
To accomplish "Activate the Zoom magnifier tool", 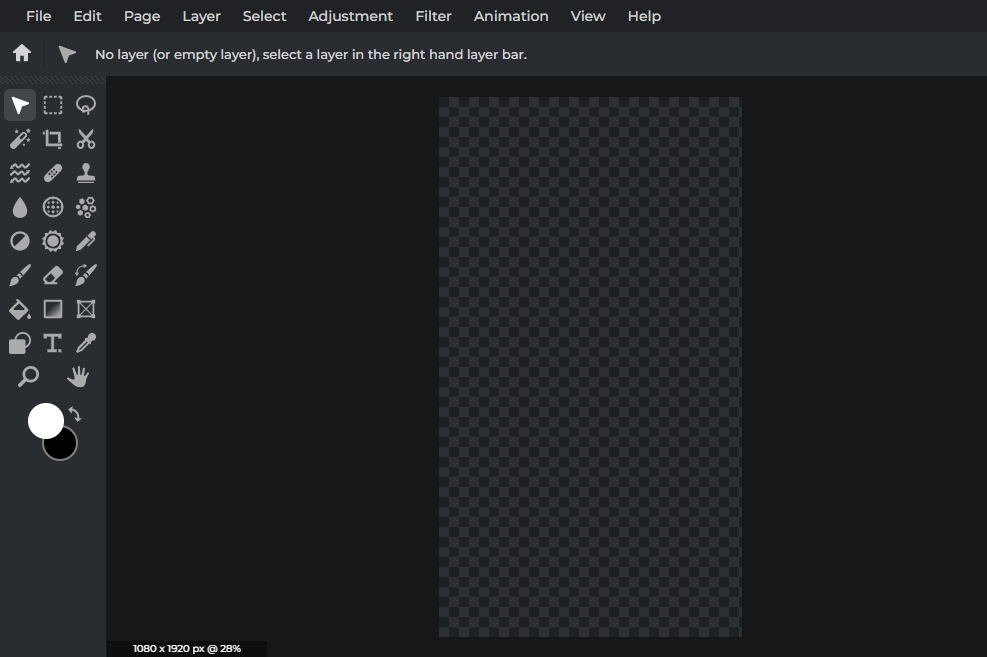I will coord(29,377).
